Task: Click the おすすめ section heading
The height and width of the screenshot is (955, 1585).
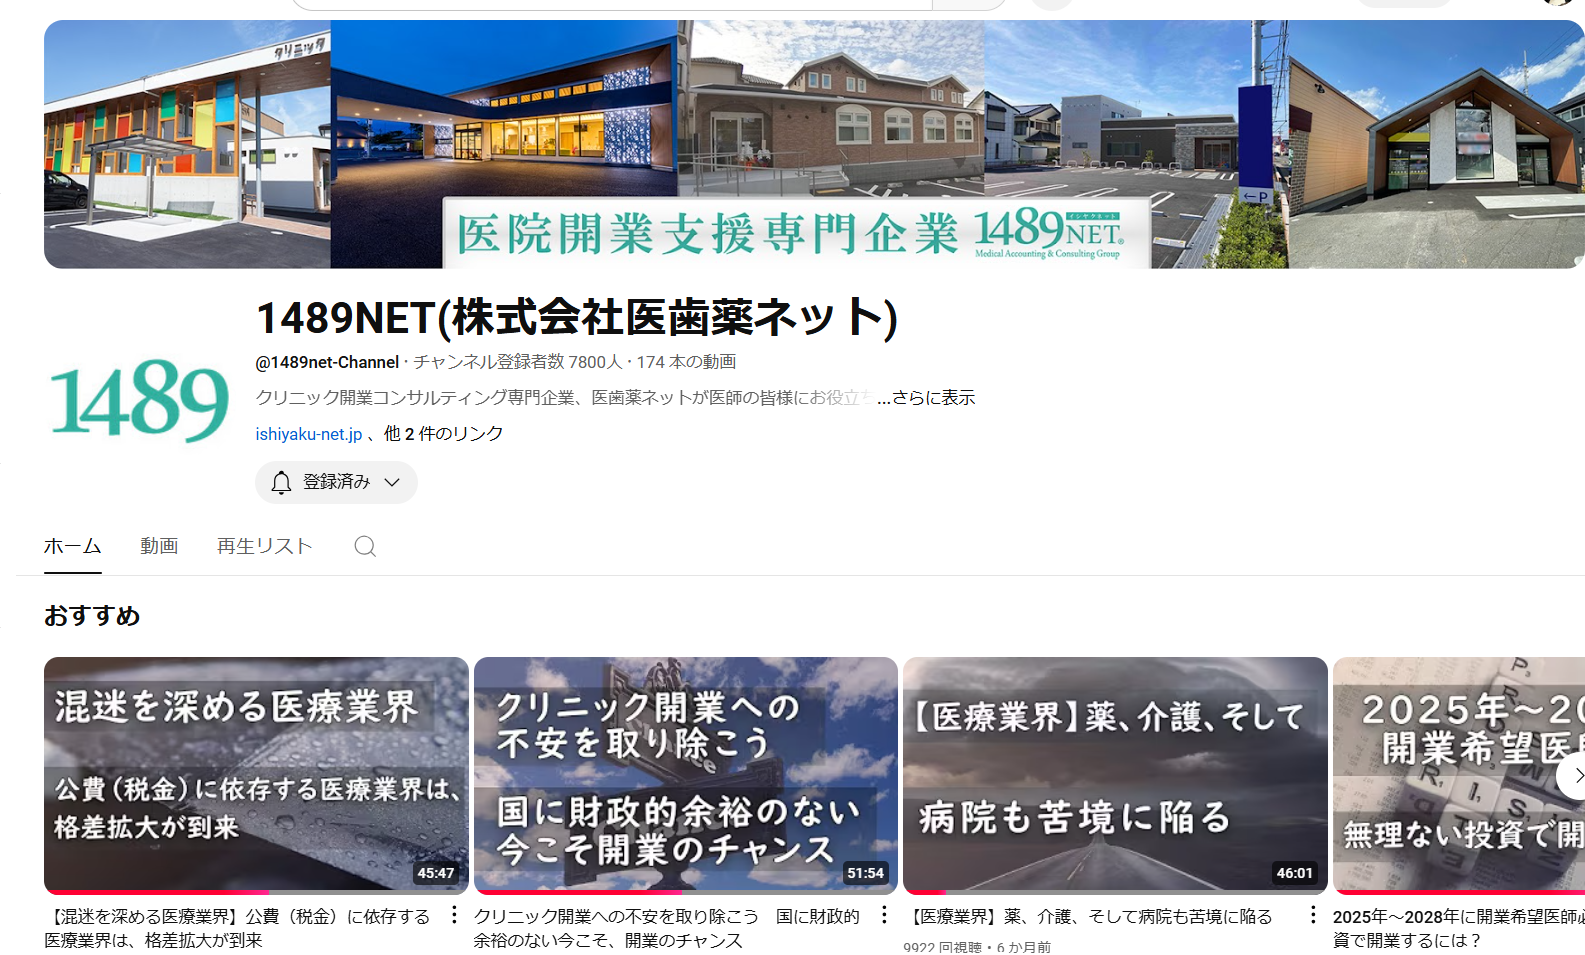Action: coord(92,616)
